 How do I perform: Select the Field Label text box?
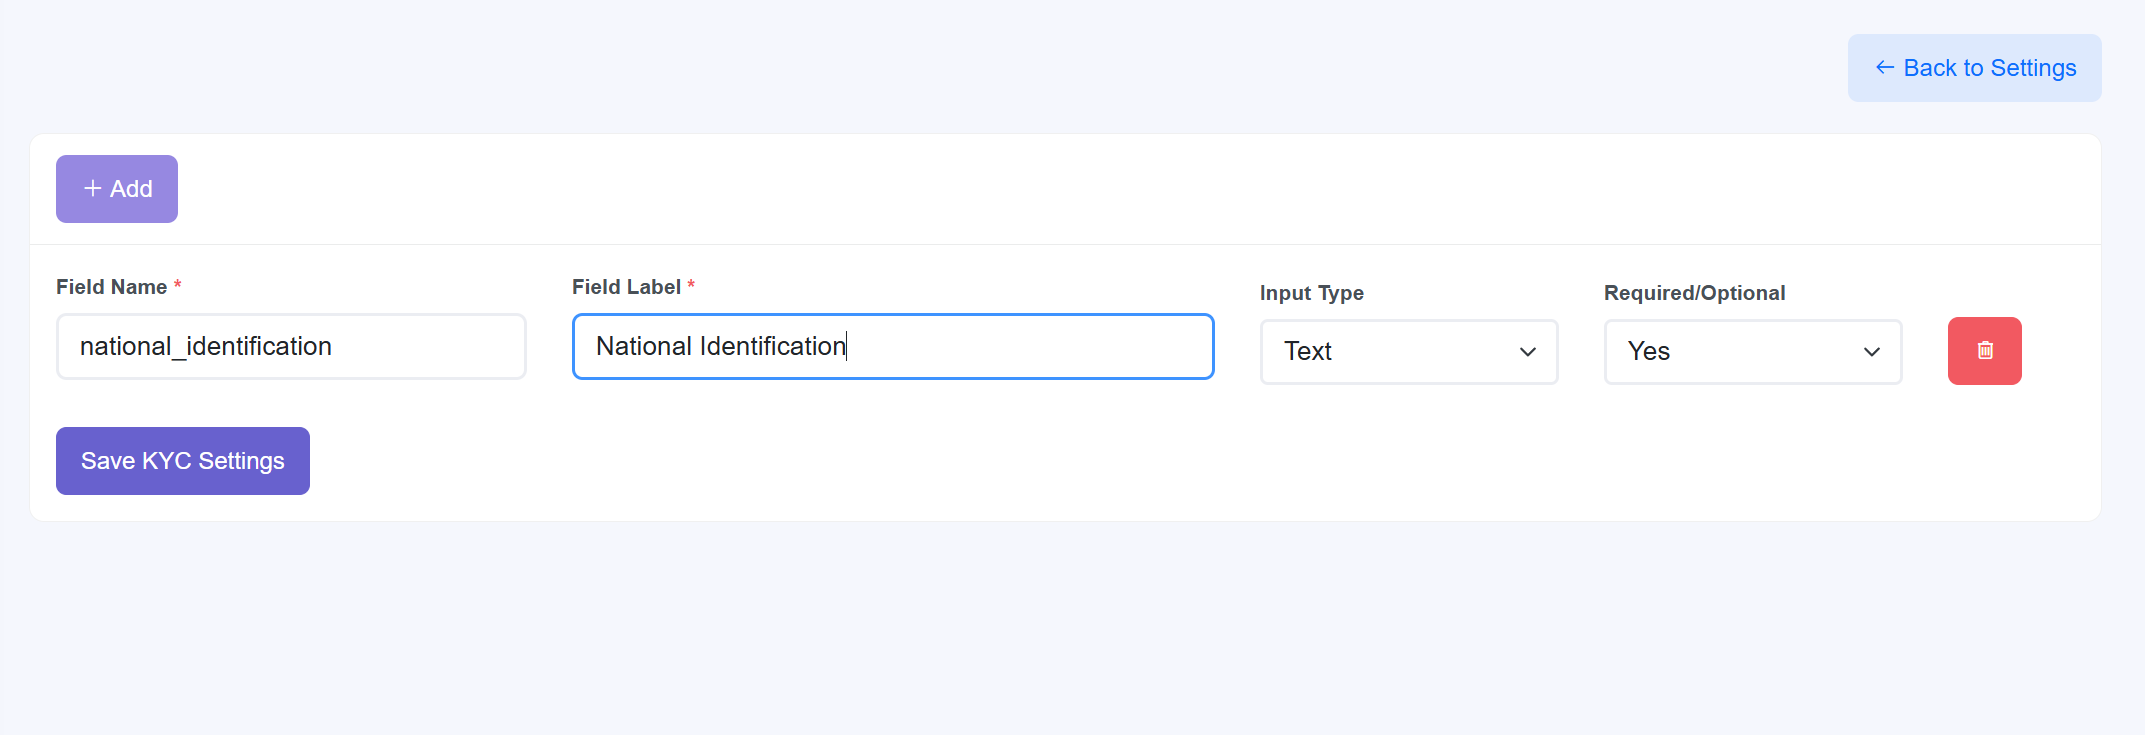coord(892,346)
